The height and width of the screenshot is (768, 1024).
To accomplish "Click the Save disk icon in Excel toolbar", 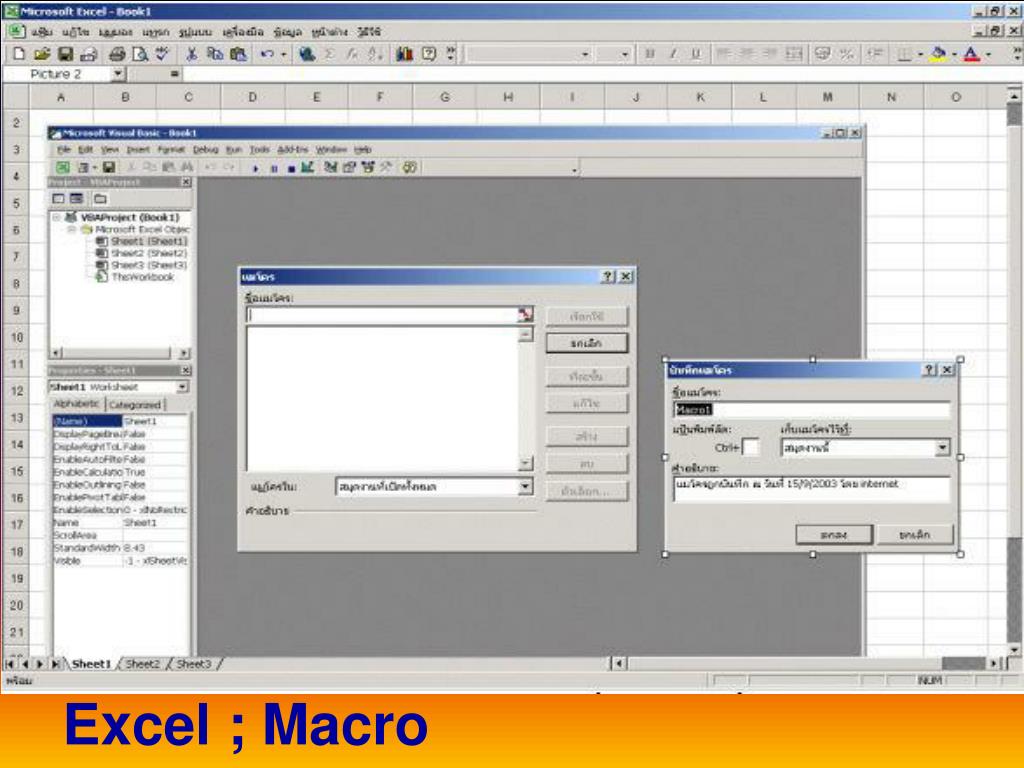I will click(65, 54).
